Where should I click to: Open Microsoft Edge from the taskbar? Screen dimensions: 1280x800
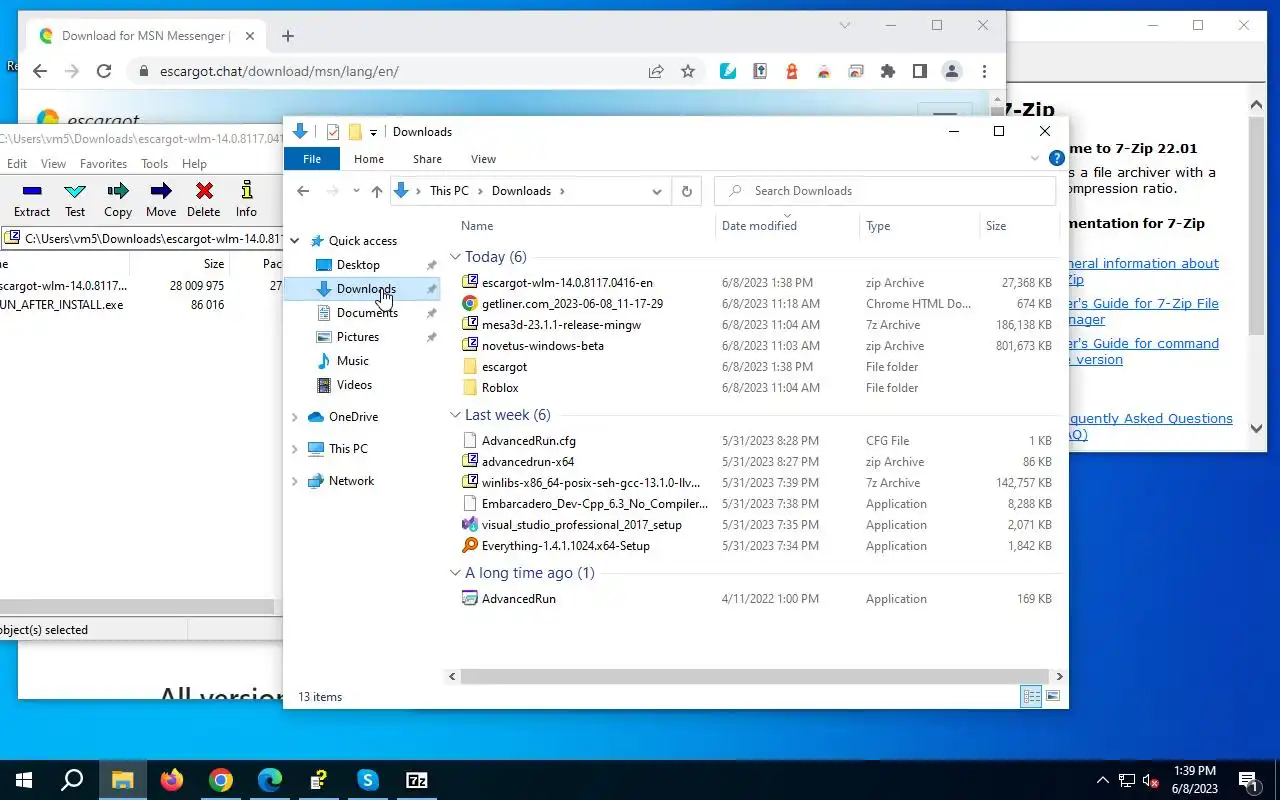(270, 780)
